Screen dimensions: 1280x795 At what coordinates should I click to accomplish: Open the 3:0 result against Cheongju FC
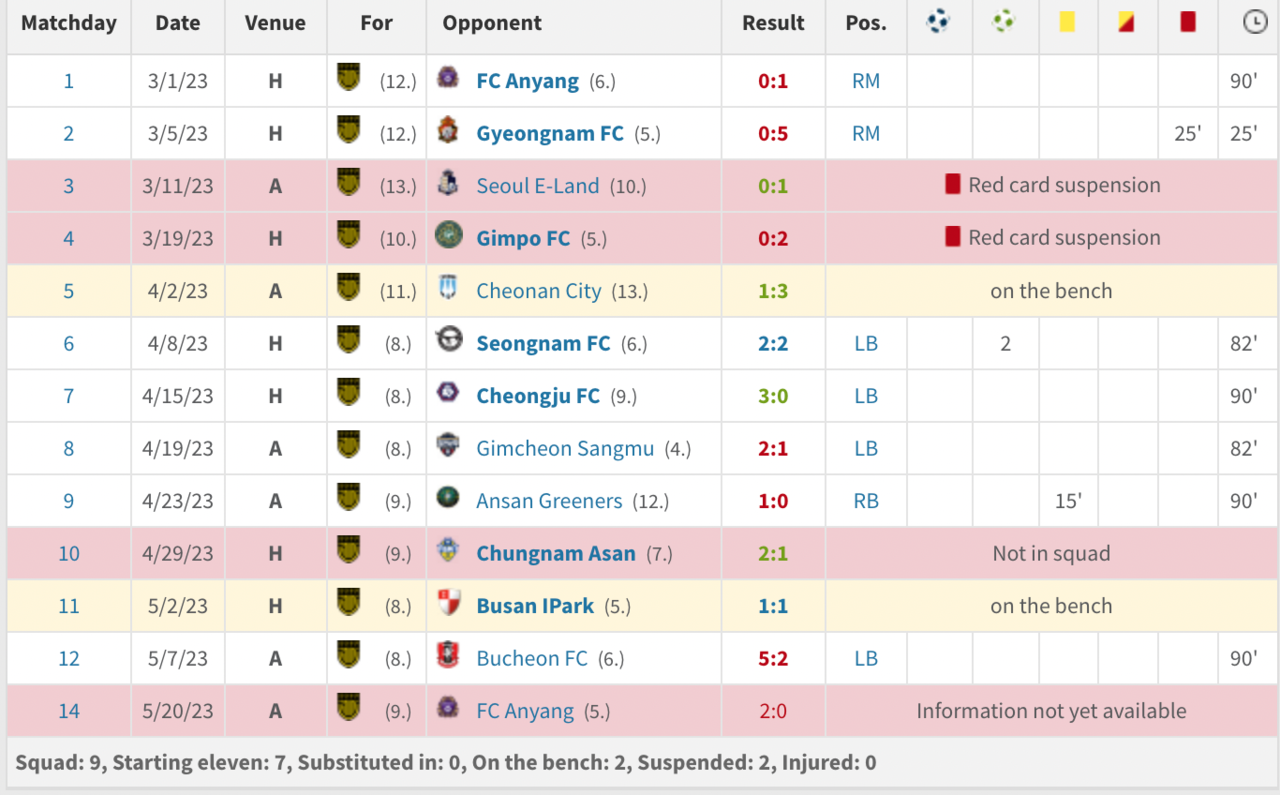tap(773, 396)
